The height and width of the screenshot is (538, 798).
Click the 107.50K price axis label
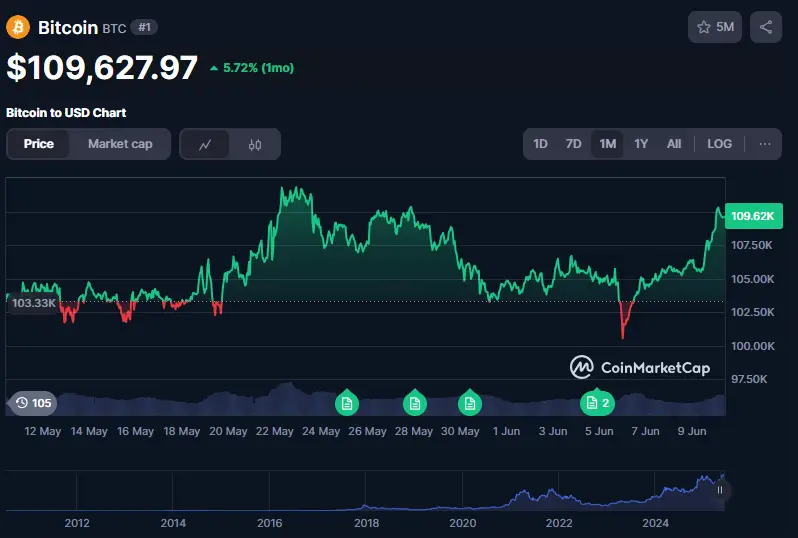click(x=752, y=245)
